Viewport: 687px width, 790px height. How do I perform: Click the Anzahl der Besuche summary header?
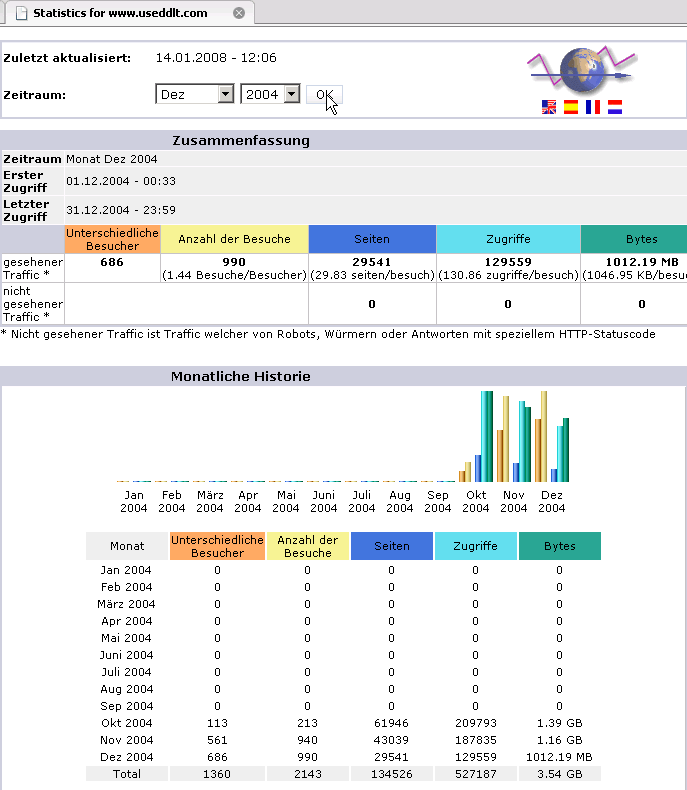pyautogui.click(x=234, y=239)
